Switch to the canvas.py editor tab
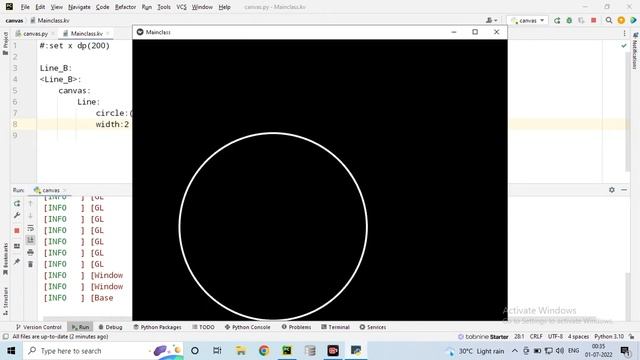The image size is (640, 360). [x=35, y=33]
